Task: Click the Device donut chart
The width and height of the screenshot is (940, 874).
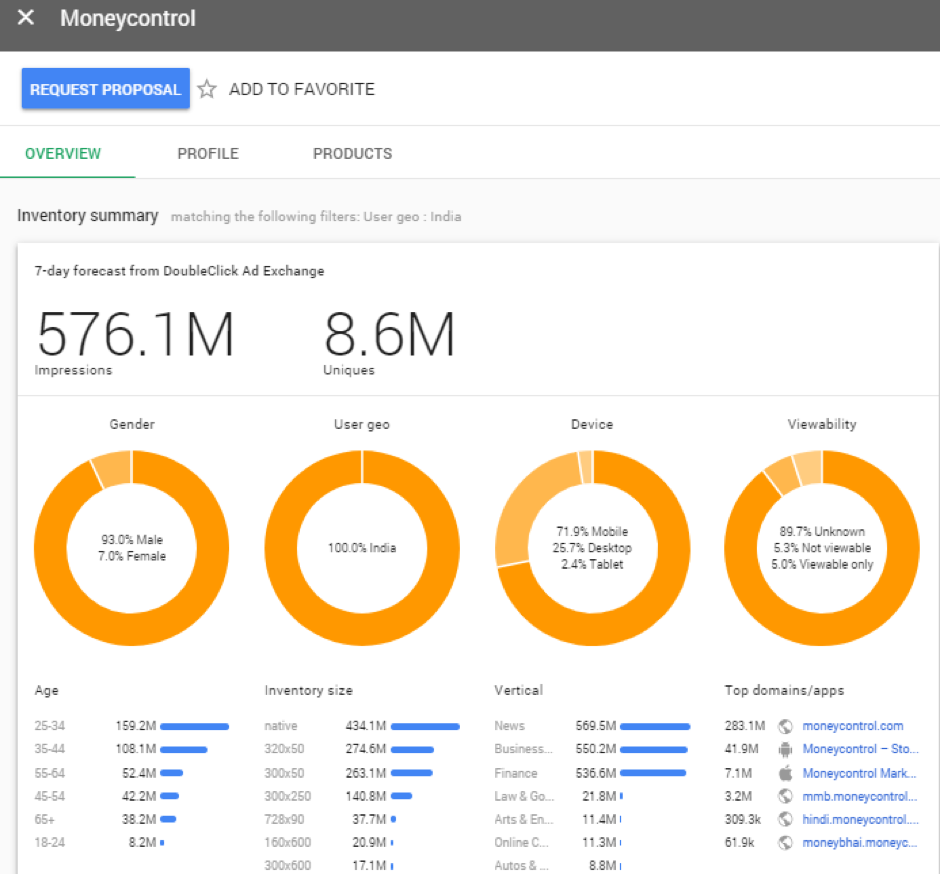Action: coord(592,548)
